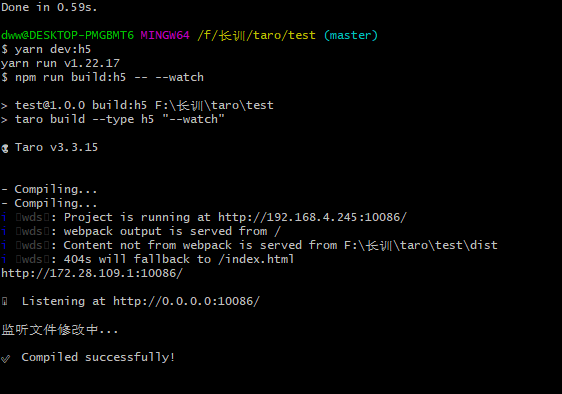
Task: Click the checkmark icon beside Compiled successfully
Action: (5, 358)
